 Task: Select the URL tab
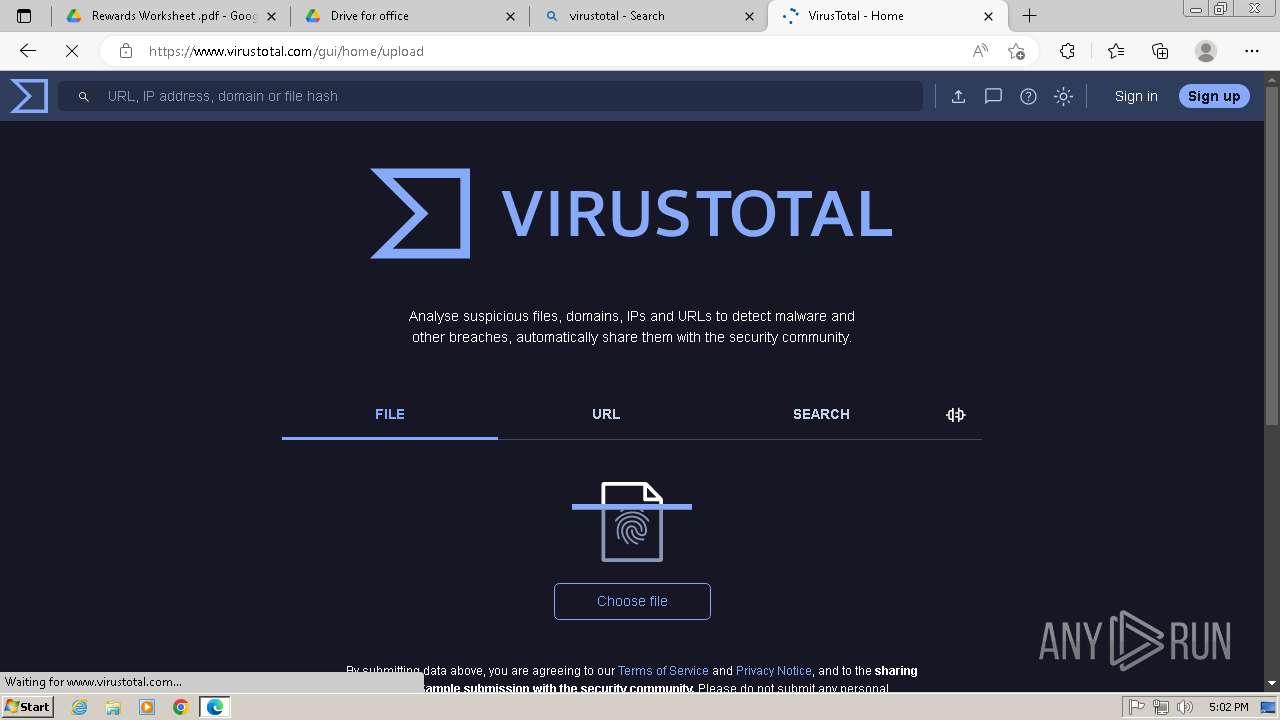click(x=606, y=414)
